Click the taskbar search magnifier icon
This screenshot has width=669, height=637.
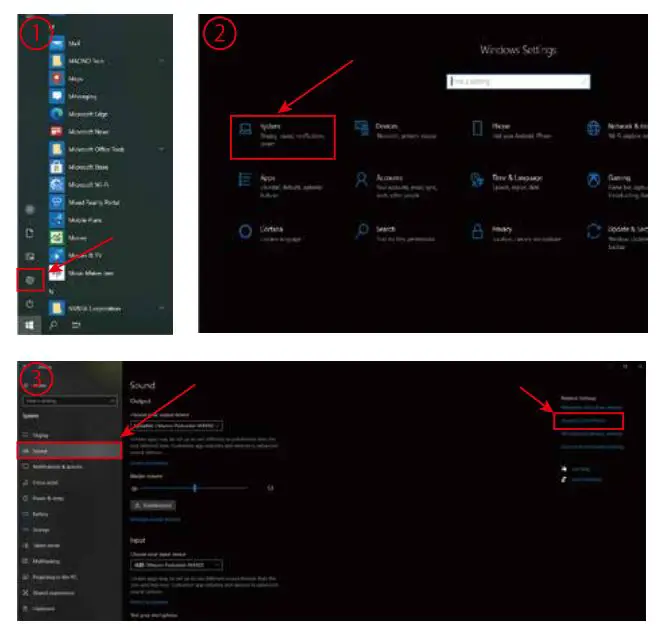(x=53, y=325)
